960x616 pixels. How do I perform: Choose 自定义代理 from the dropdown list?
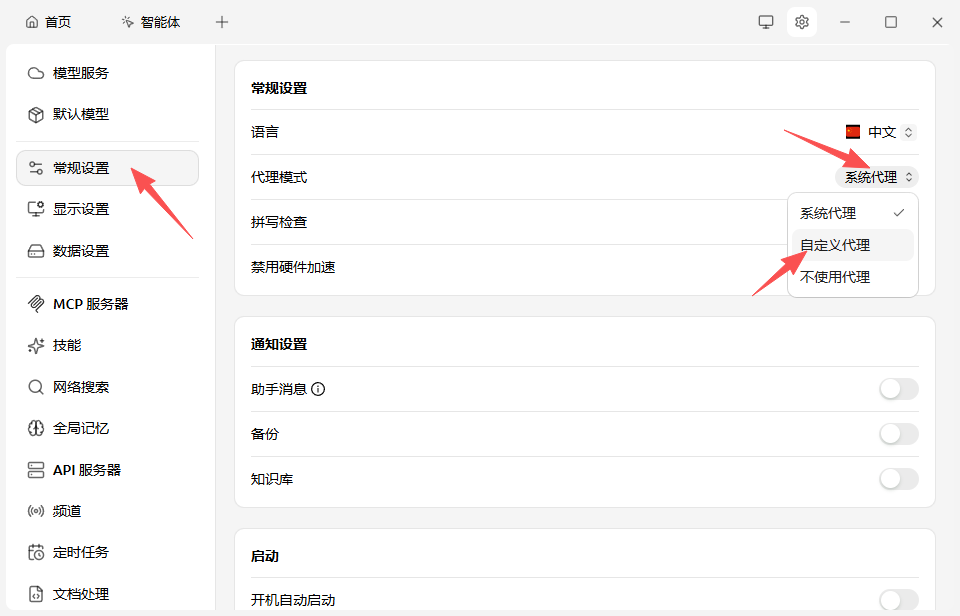(852, 245)
